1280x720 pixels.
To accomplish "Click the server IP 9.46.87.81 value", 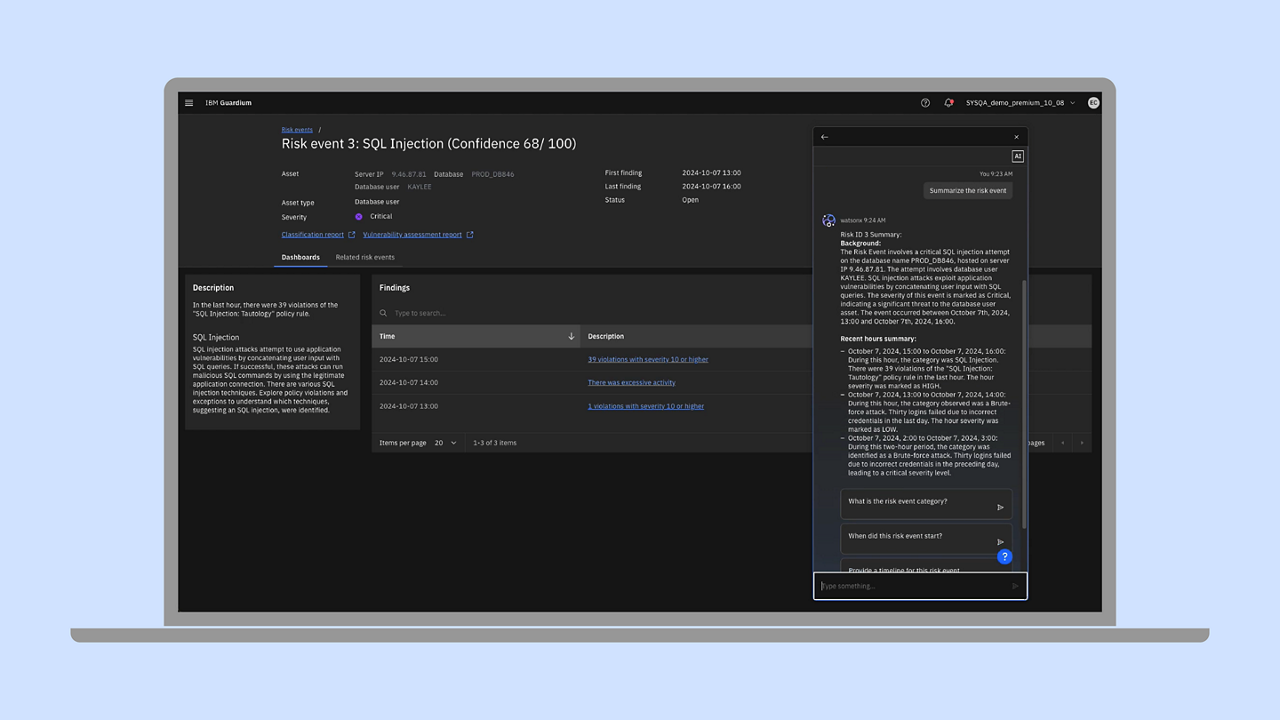I will [x=409, y=174].
